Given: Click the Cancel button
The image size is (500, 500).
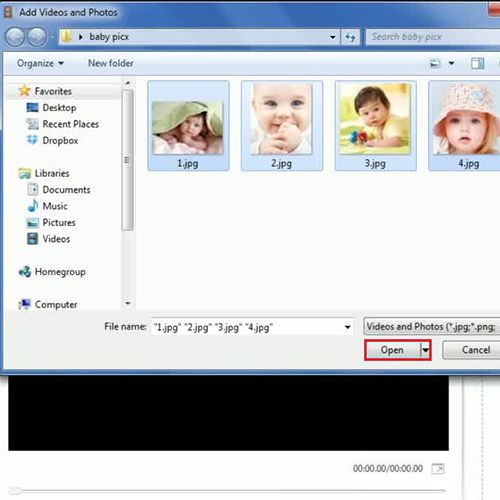Looking at the screenshot, I should pyautogui.click(x=475, y=350).
